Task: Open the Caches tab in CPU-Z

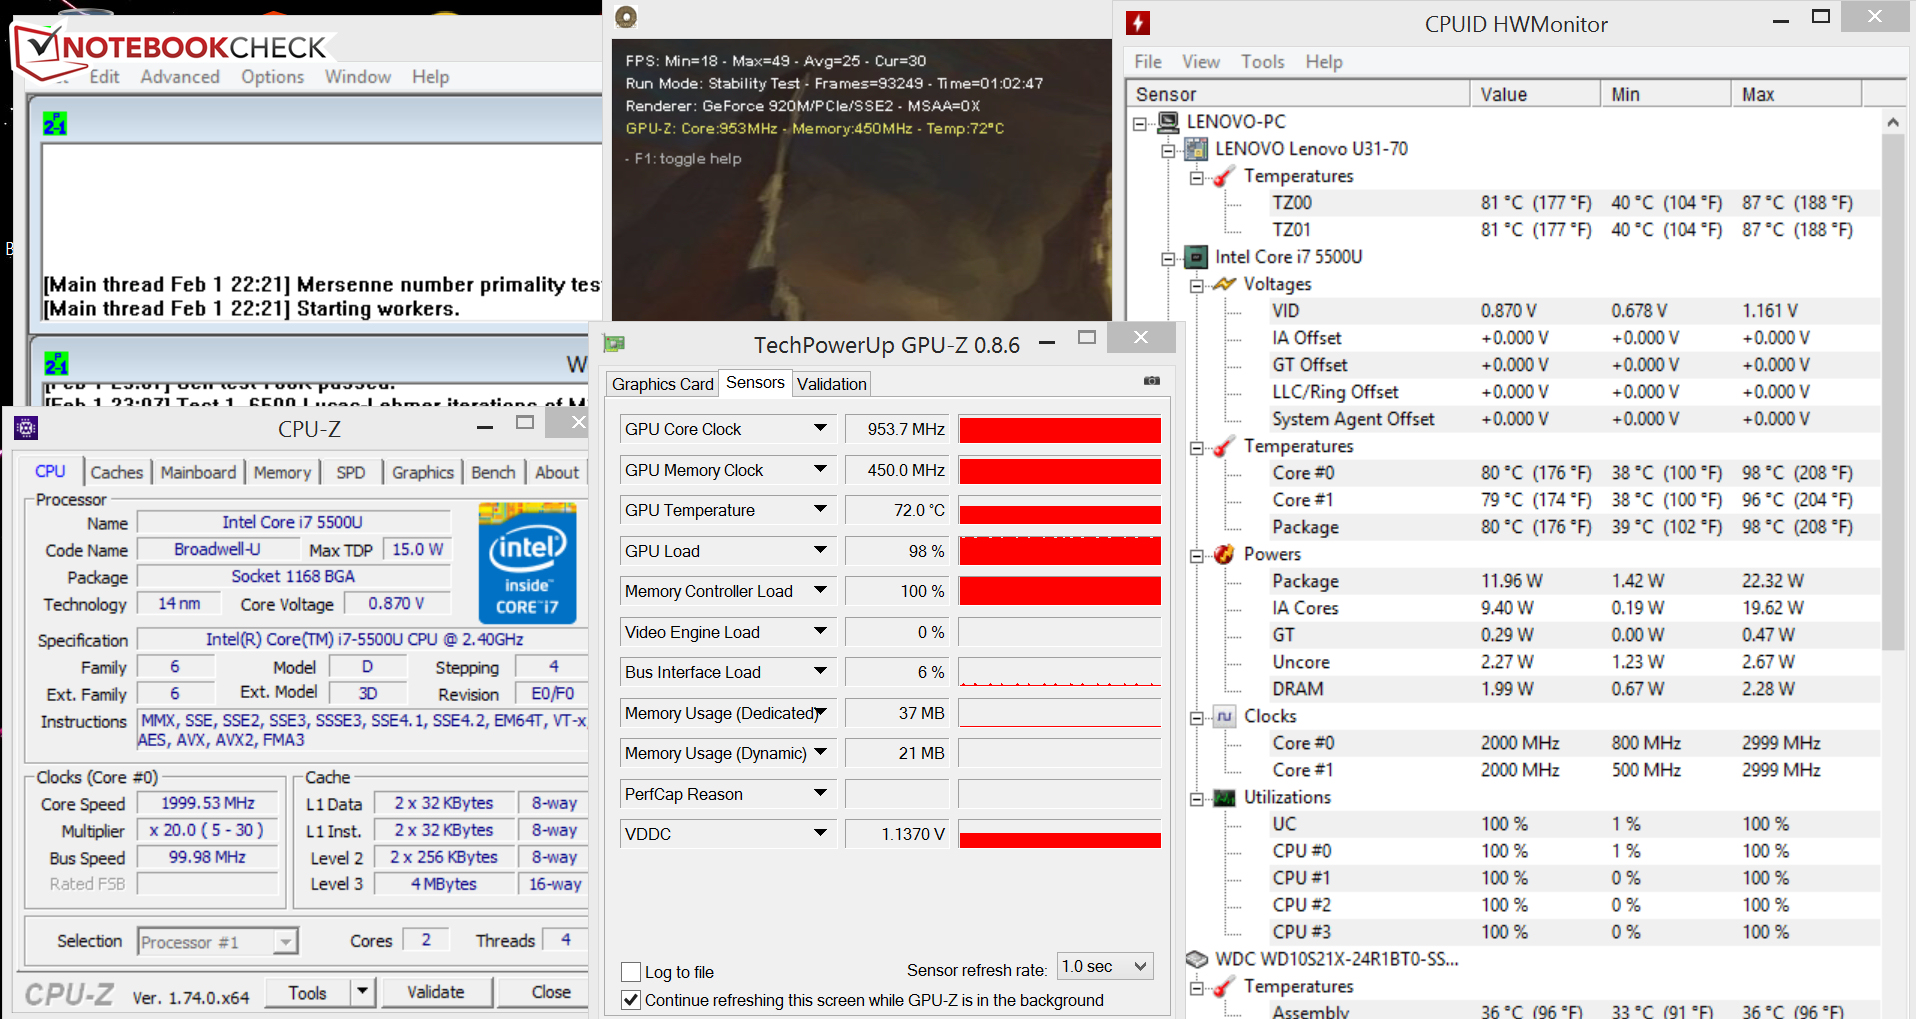Action: pyautogui.click(x=117, y=472)
